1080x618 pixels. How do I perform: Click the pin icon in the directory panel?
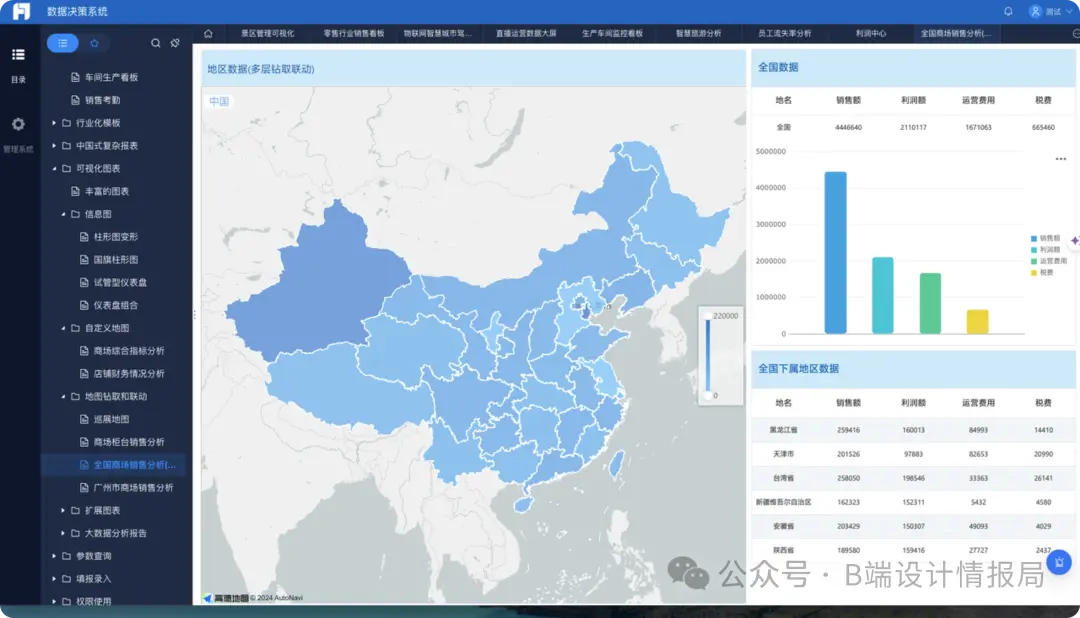pyautogui.click(x=175, y=43)
